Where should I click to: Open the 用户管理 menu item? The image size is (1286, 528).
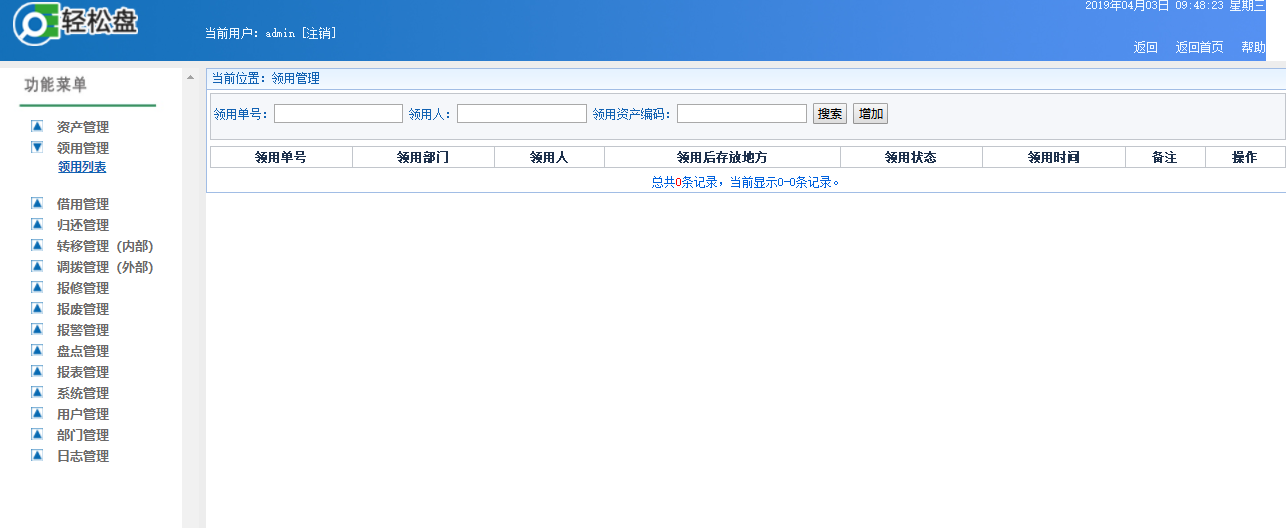pos(83,414)
